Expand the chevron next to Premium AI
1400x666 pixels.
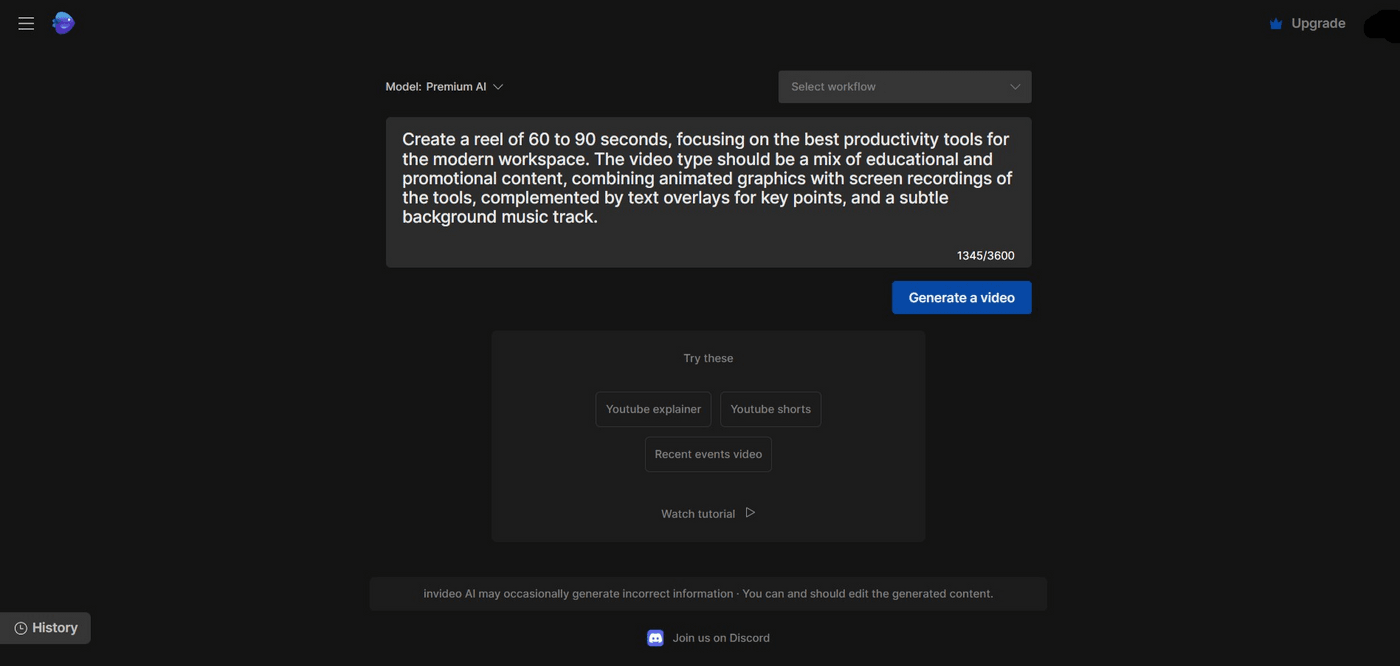click(496, 87)
